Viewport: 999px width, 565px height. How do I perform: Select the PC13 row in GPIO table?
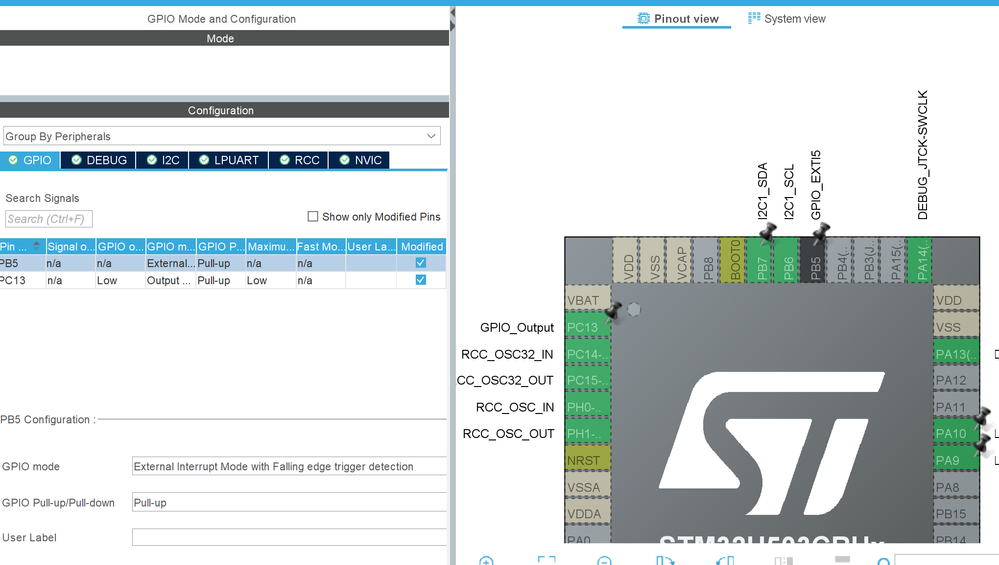223,280
